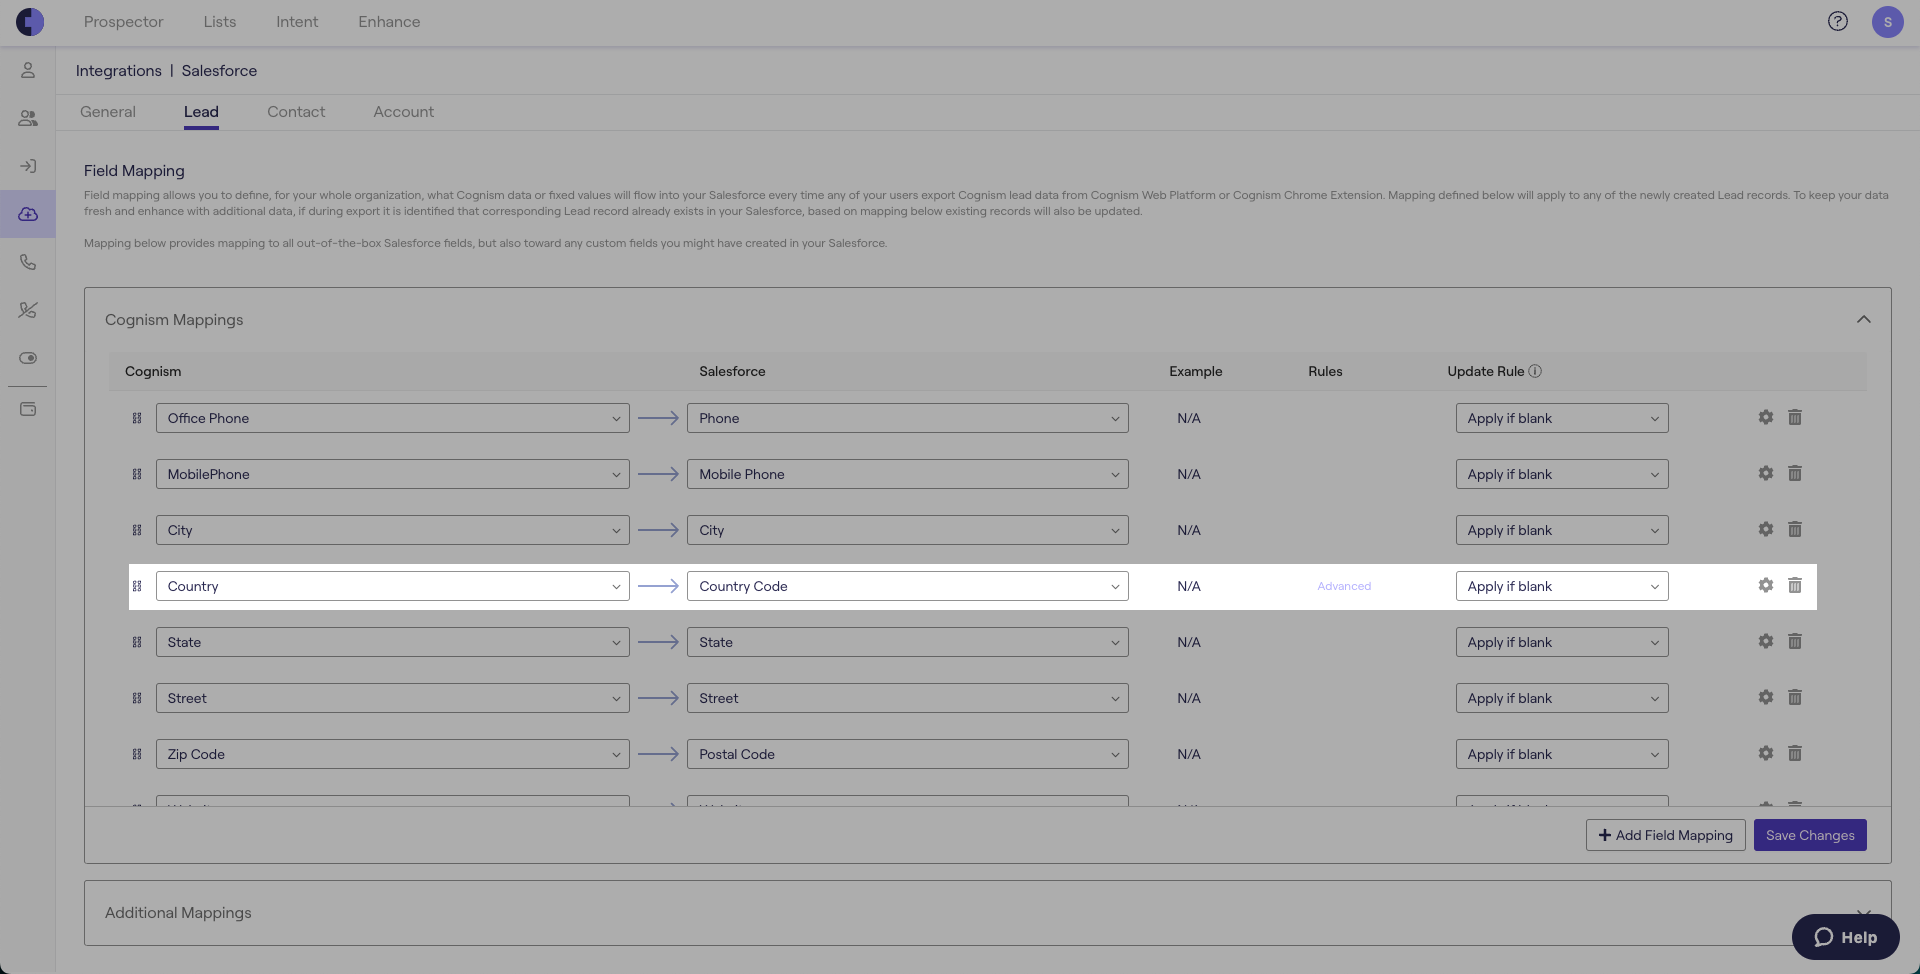Delete the Office Phone mapping
This screenshot has width=1920, height=974.
[x=1795, y=417]
